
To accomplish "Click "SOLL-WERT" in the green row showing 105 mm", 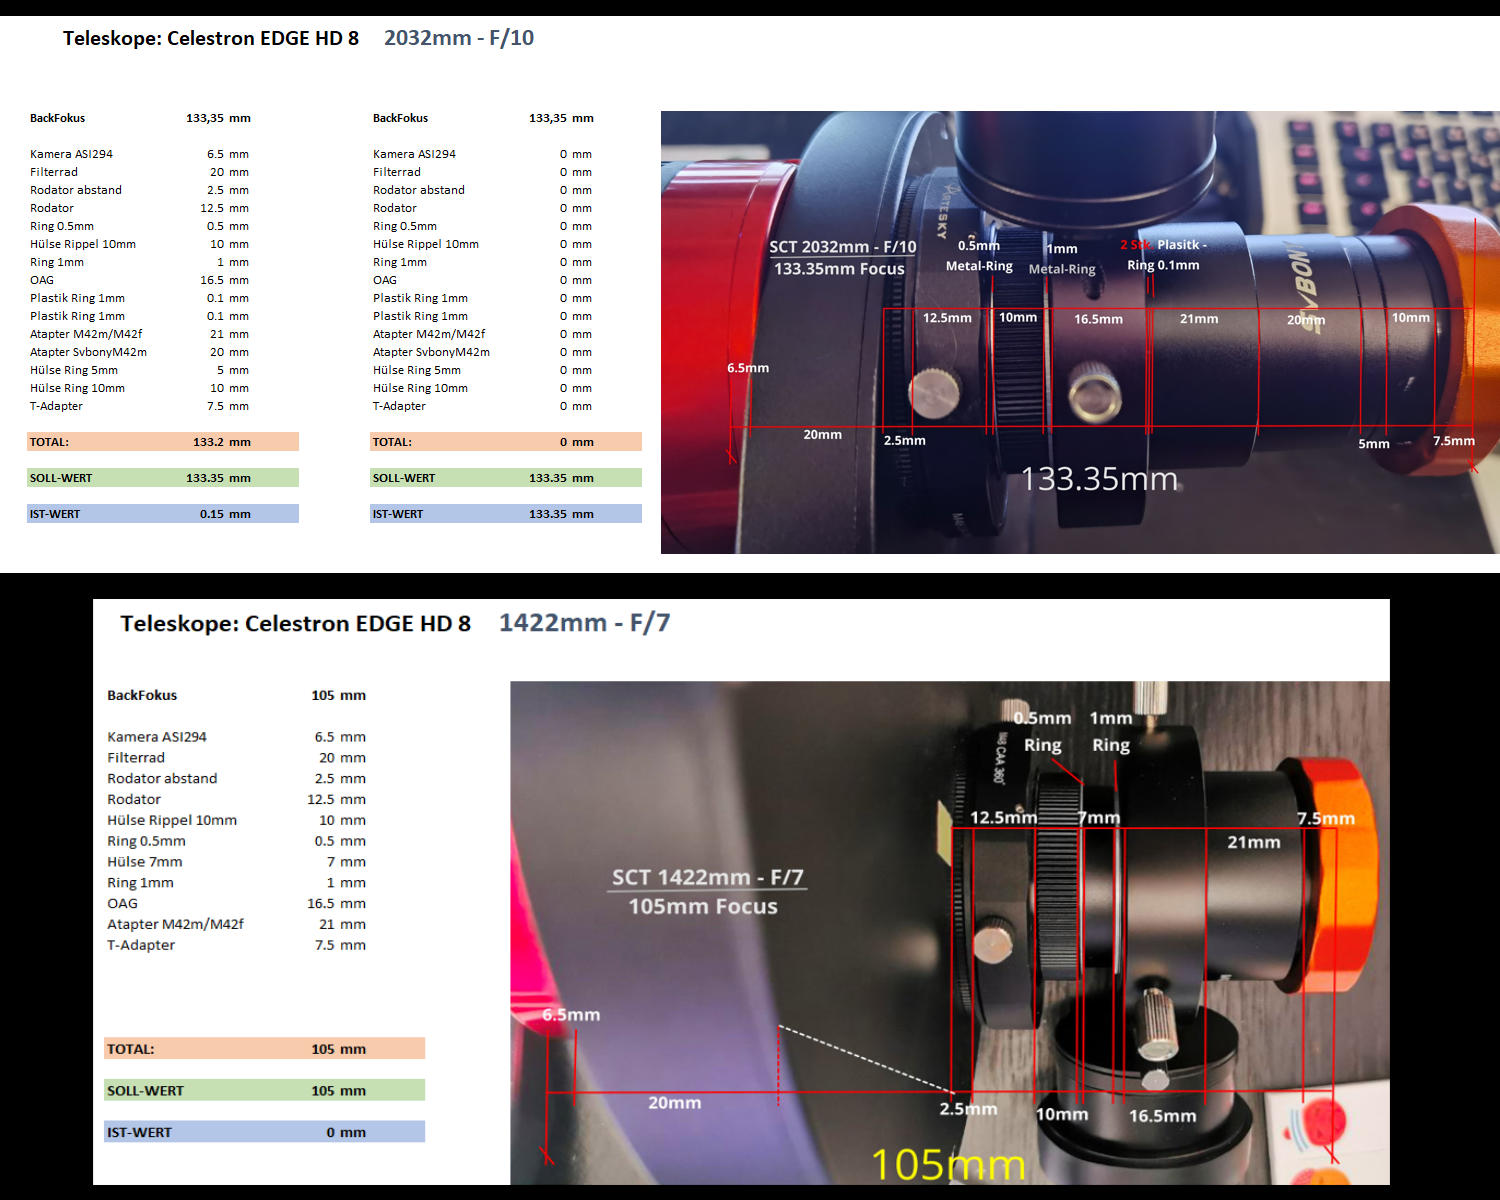I will click(x=145, y=1091).
